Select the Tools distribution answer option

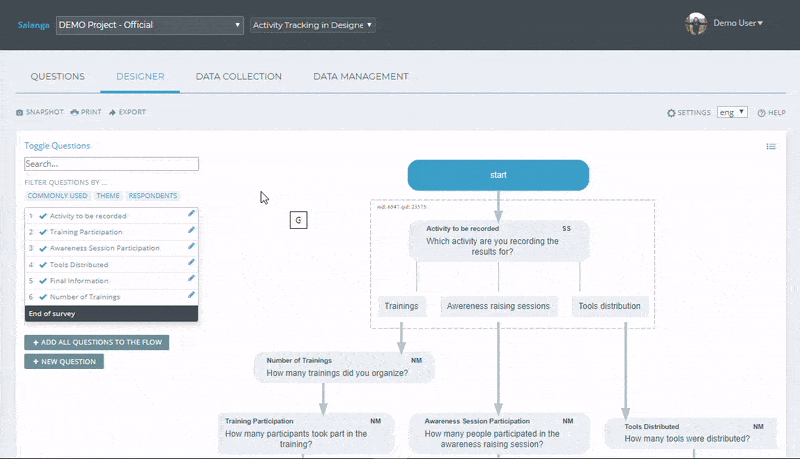tap(610, 306)
